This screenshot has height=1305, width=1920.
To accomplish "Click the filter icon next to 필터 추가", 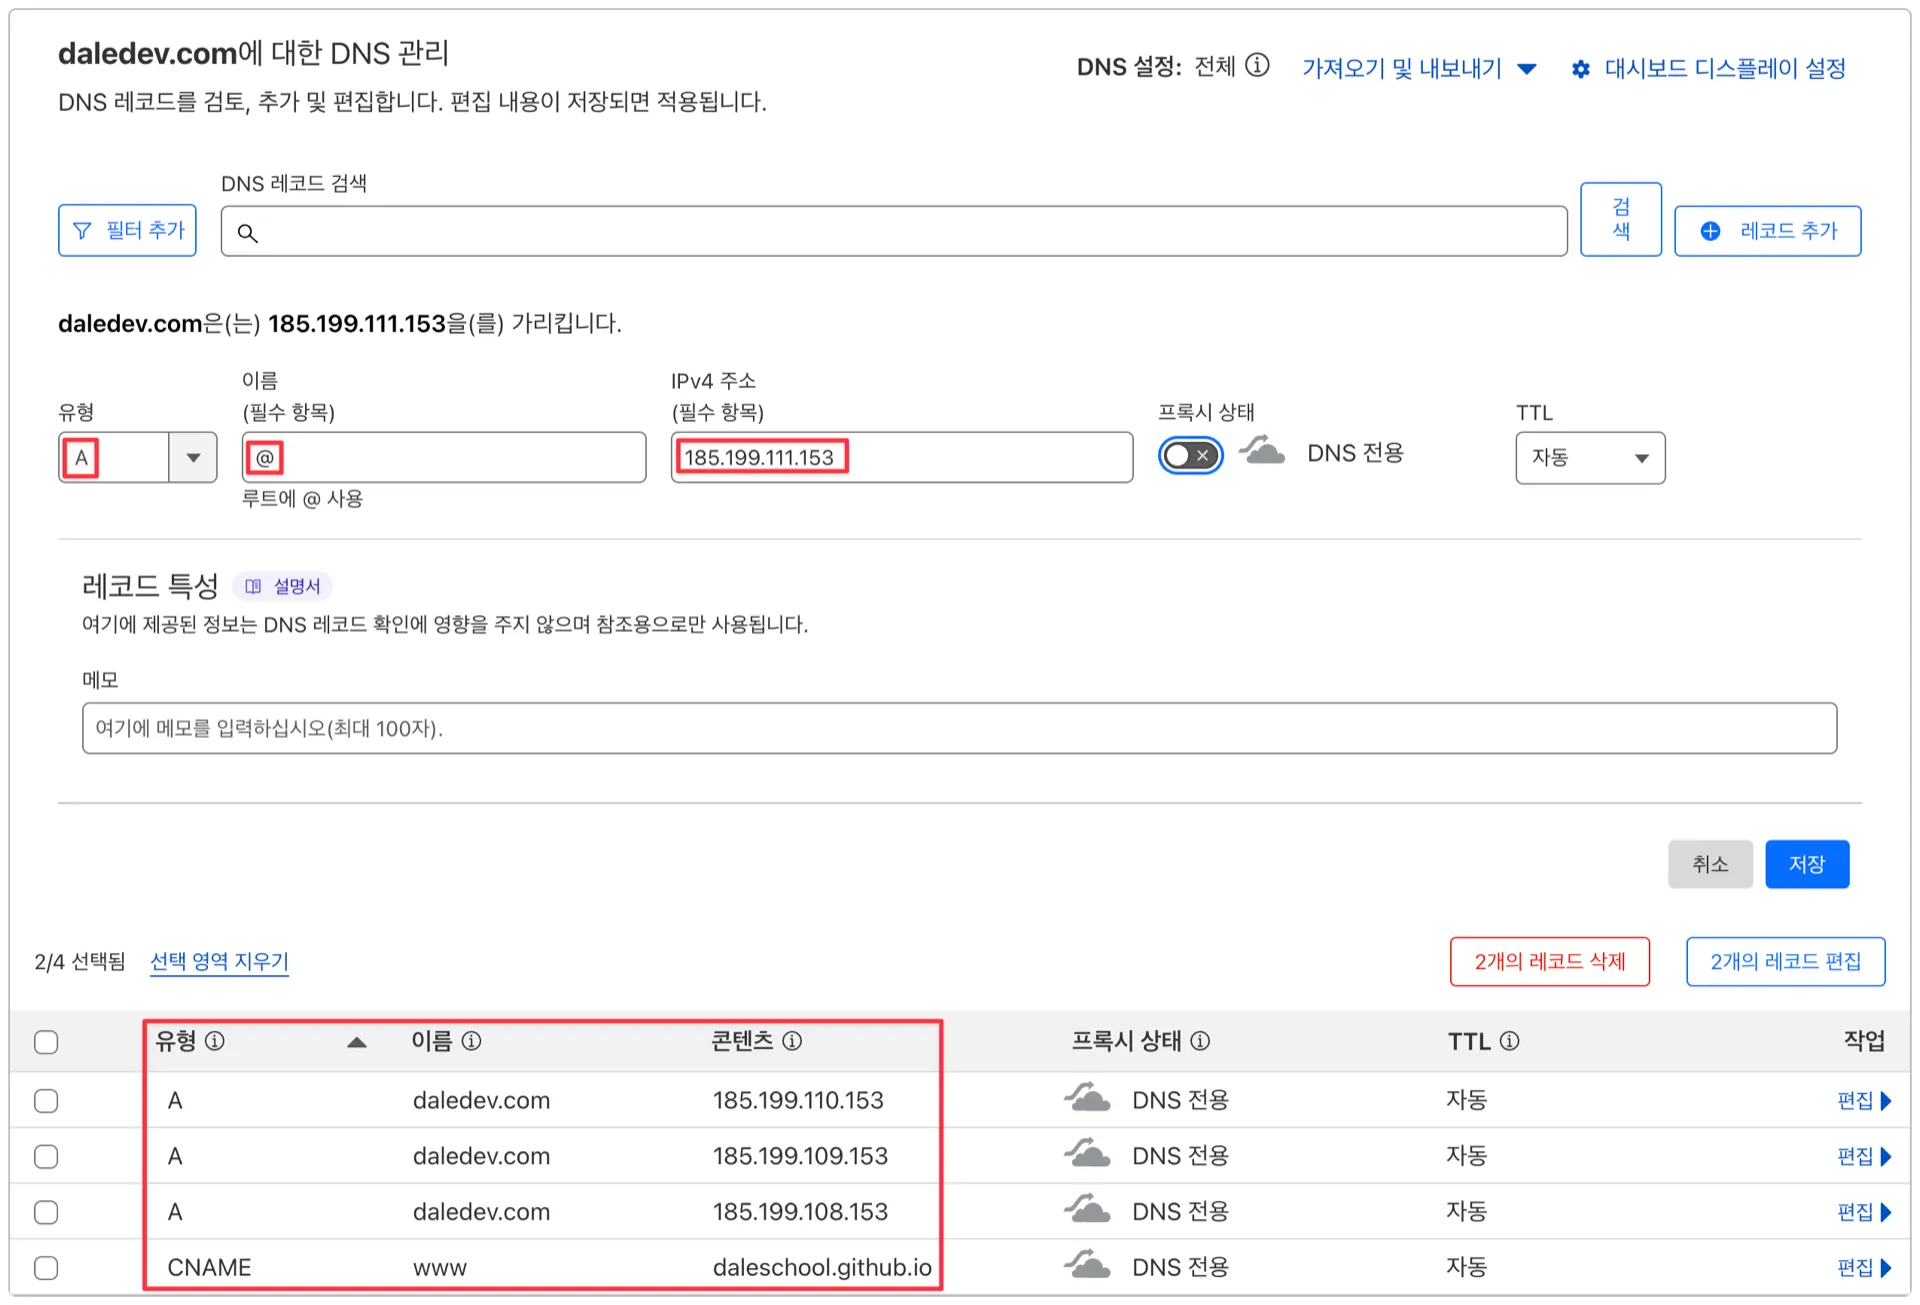I will pyautogui.click(x=82, y=229).
